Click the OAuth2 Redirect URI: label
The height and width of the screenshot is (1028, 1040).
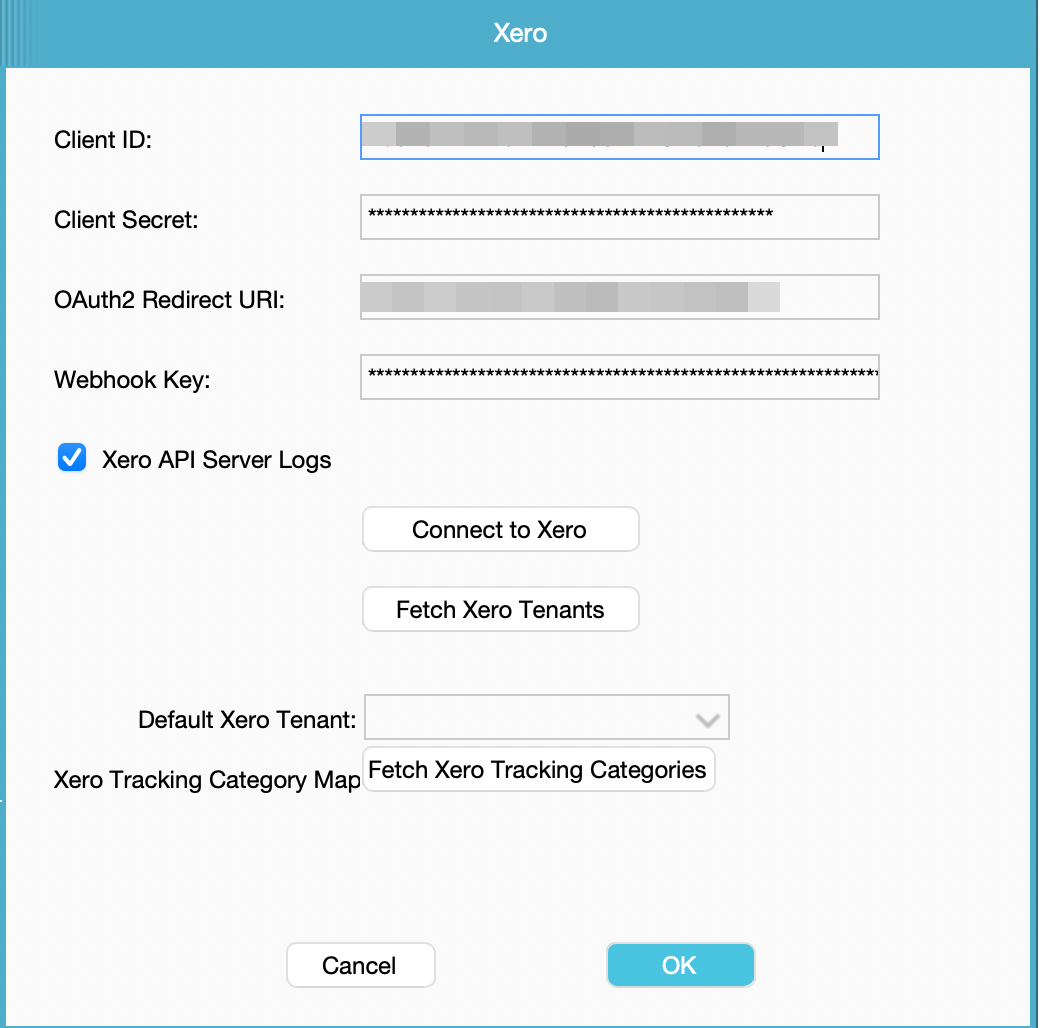(169, 300)
